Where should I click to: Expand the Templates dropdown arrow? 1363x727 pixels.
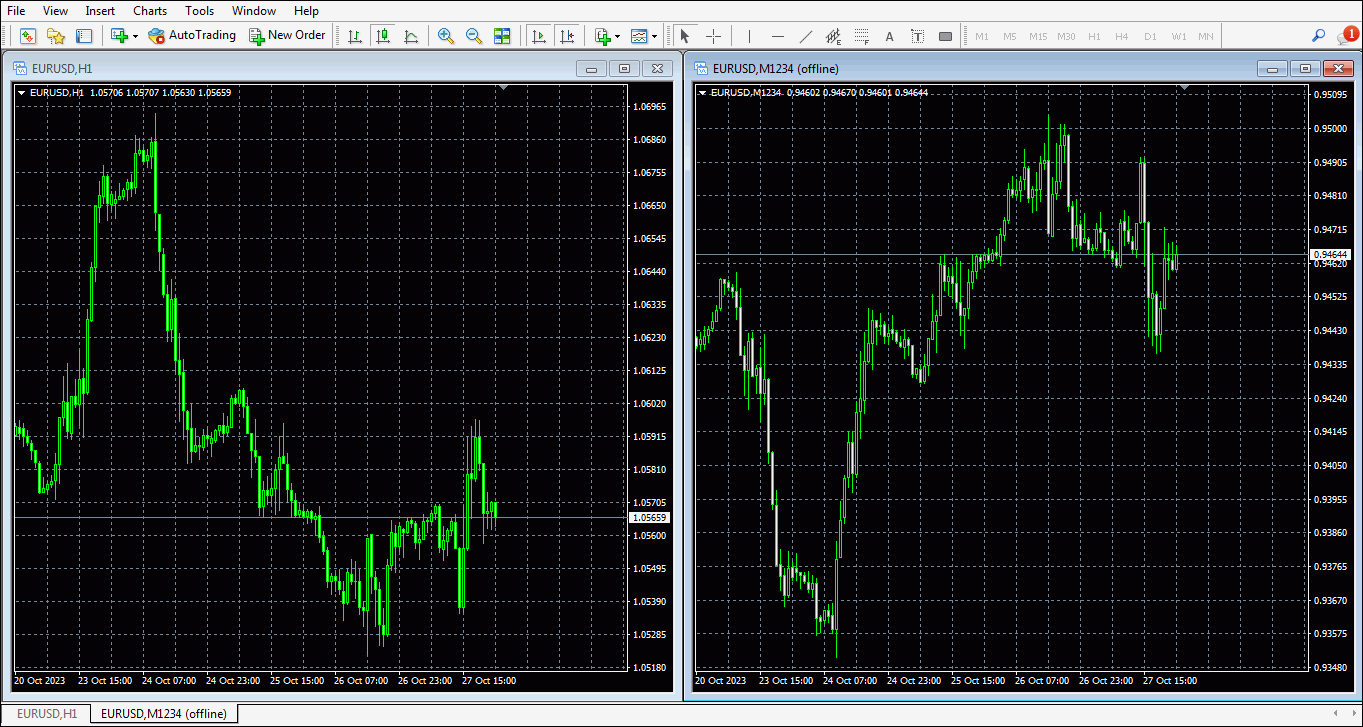click(654, 36)
